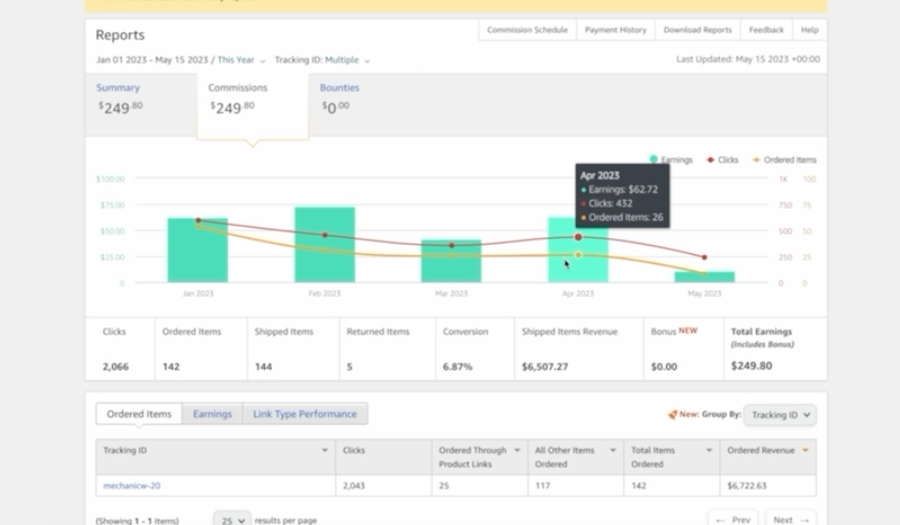Open the Group By Tracking ID dropdown
Screen dimensions: 900x525
(780, 414)
